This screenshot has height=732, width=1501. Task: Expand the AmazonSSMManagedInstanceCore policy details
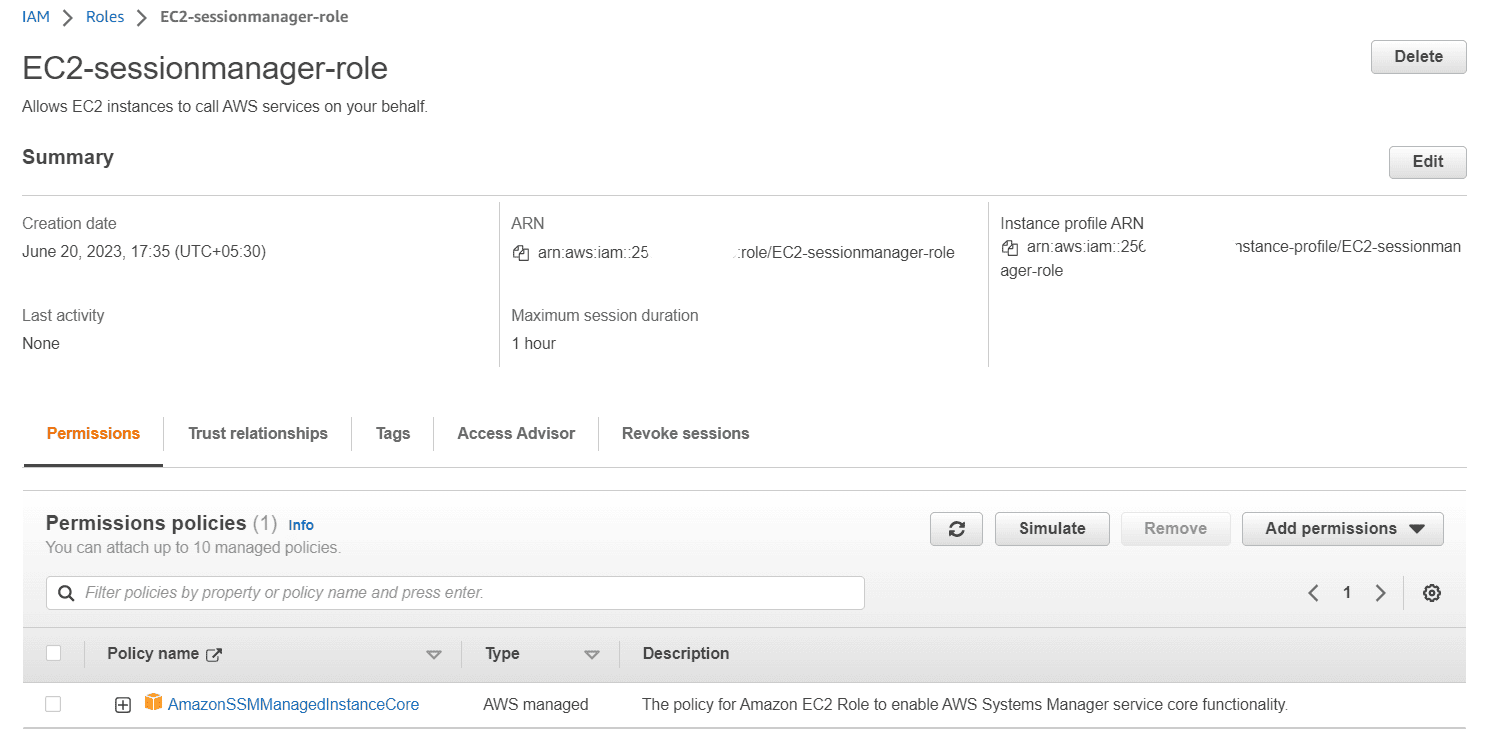coord(122,705)
